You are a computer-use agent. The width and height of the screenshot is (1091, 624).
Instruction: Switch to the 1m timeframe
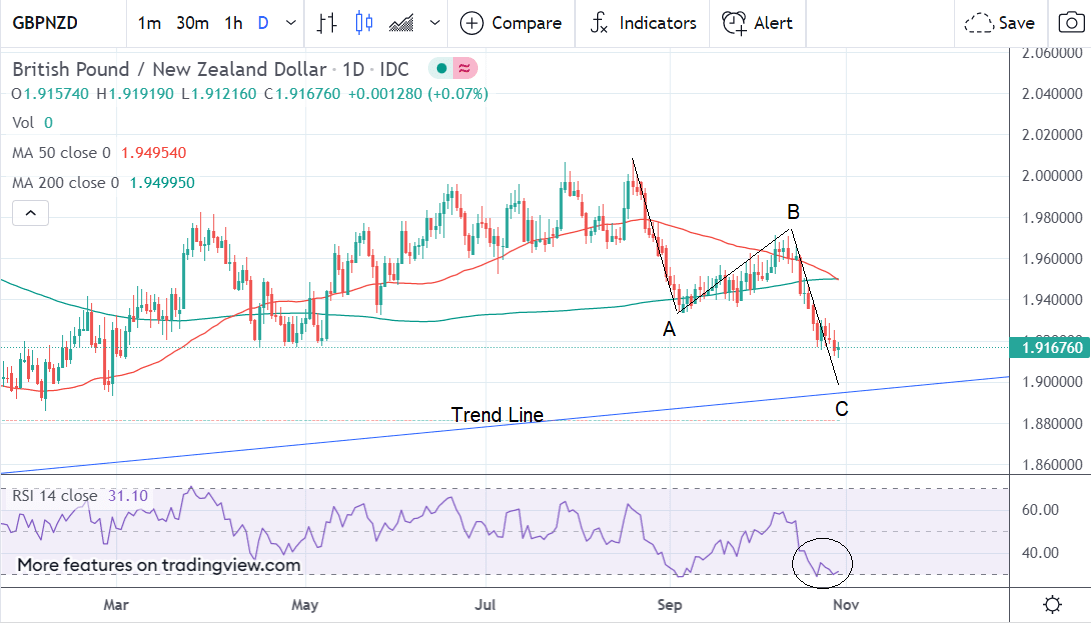point(149,23)
